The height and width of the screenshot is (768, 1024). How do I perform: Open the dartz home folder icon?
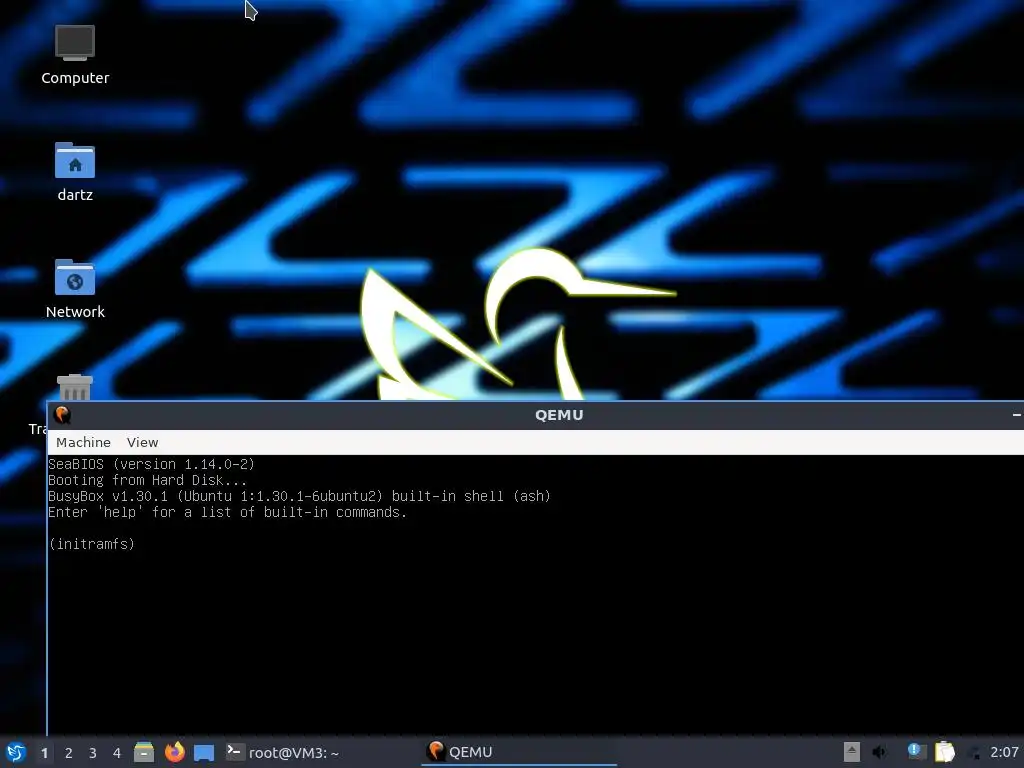[x=75, y=172]
